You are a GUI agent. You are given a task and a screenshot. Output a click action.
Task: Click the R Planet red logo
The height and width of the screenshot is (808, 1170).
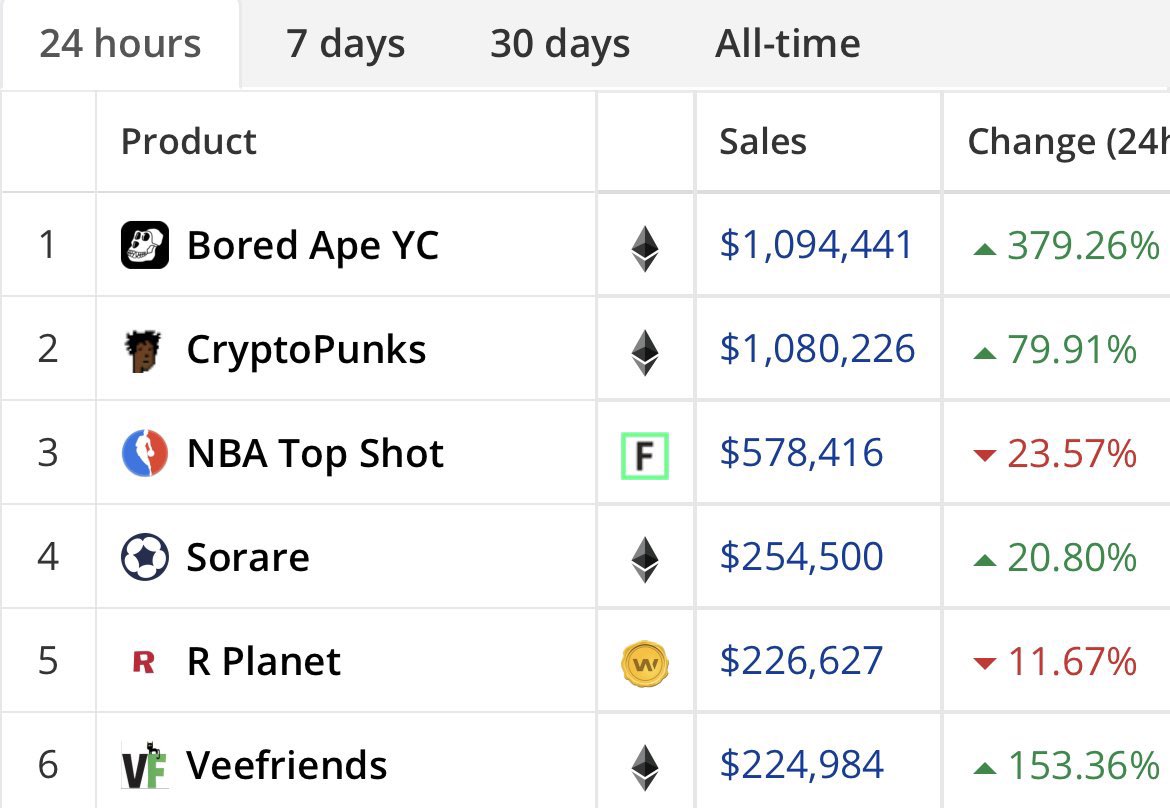tap(144, 662)
